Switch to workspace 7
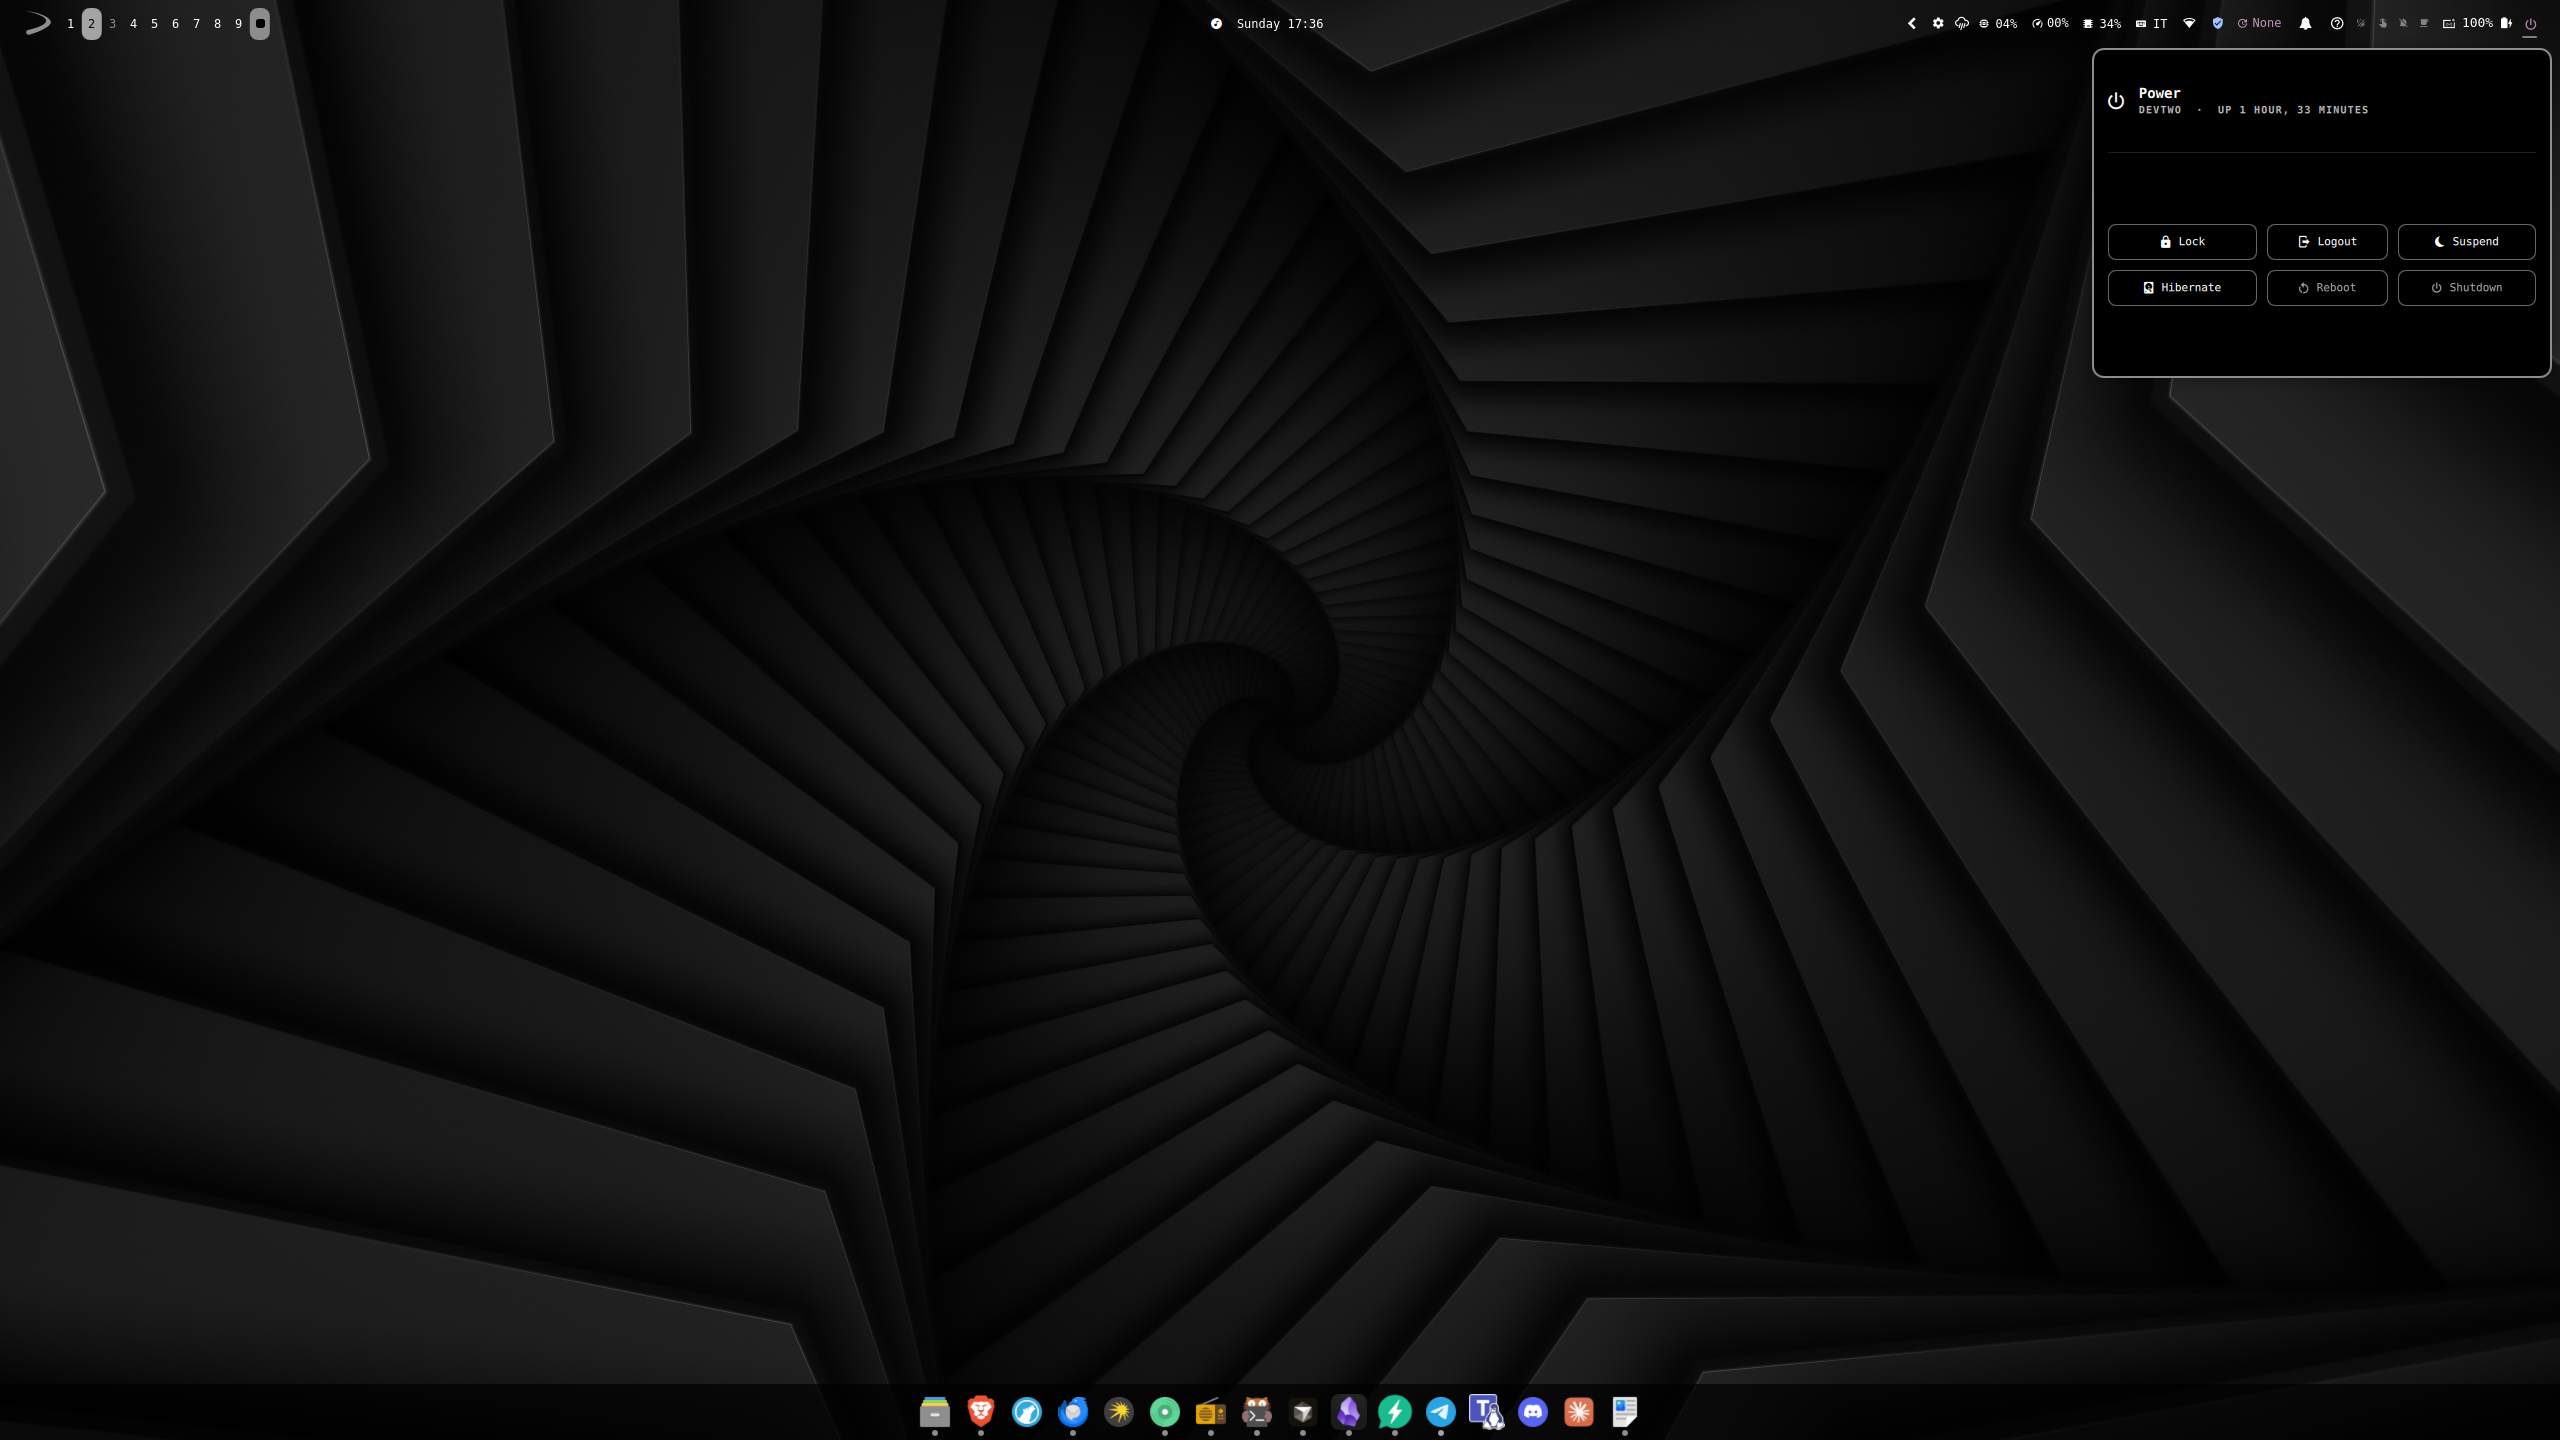The height and width of the screenshot is (1440, 2560). [196, 23]
